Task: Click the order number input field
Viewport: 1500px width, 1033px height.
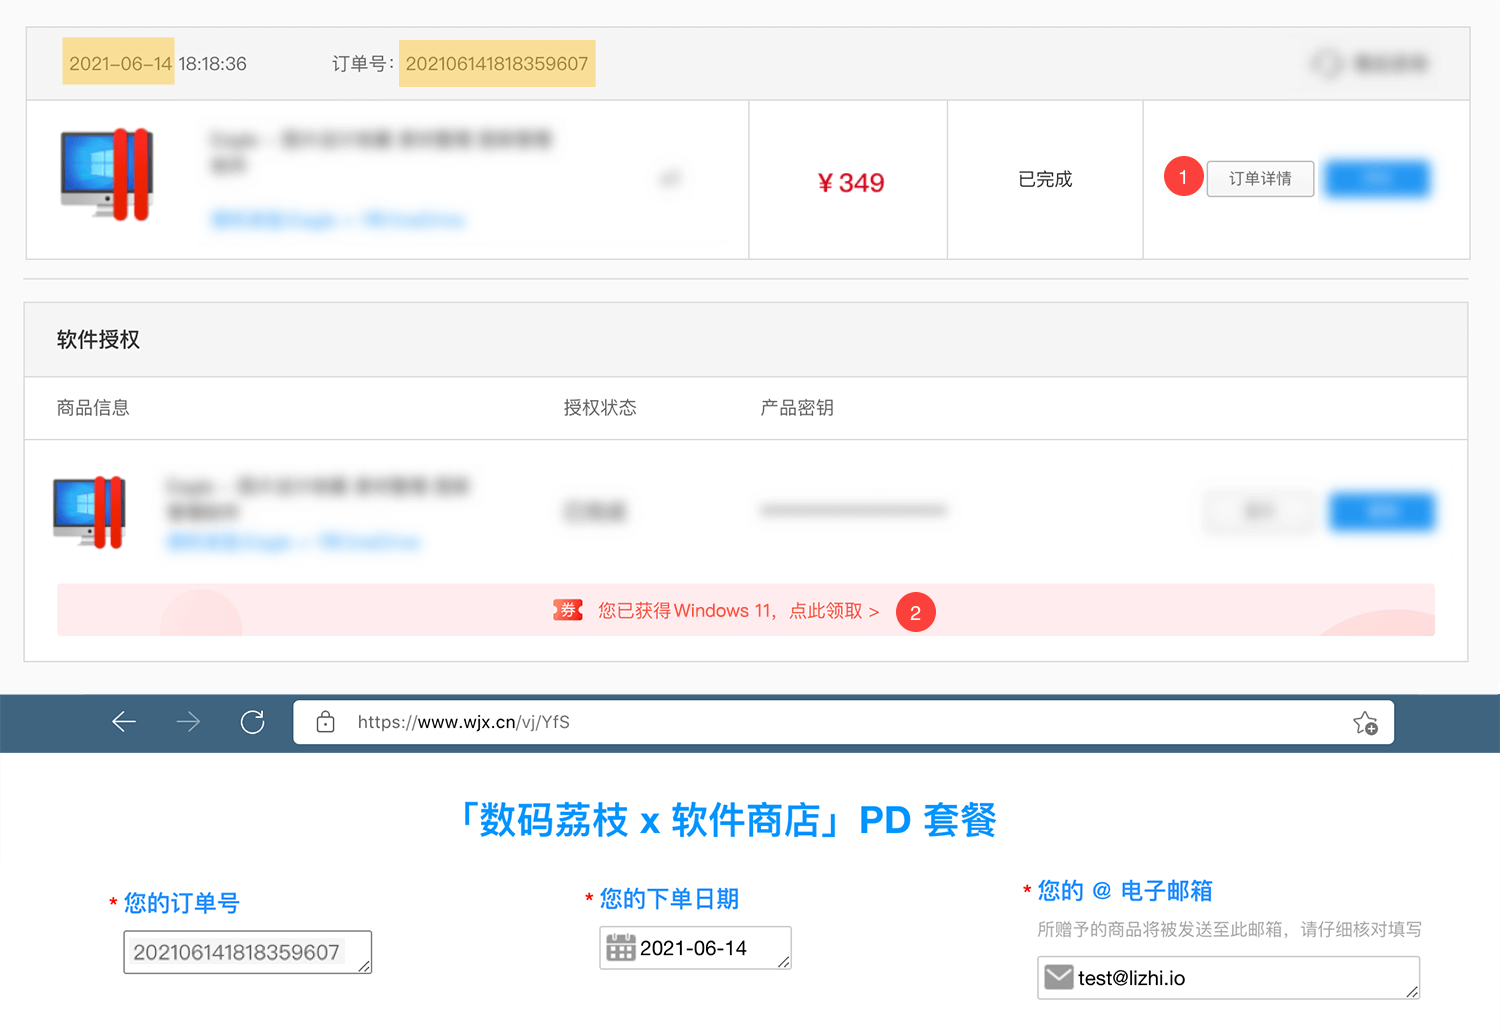Action: pyautogui.click(x=246, y=951)
